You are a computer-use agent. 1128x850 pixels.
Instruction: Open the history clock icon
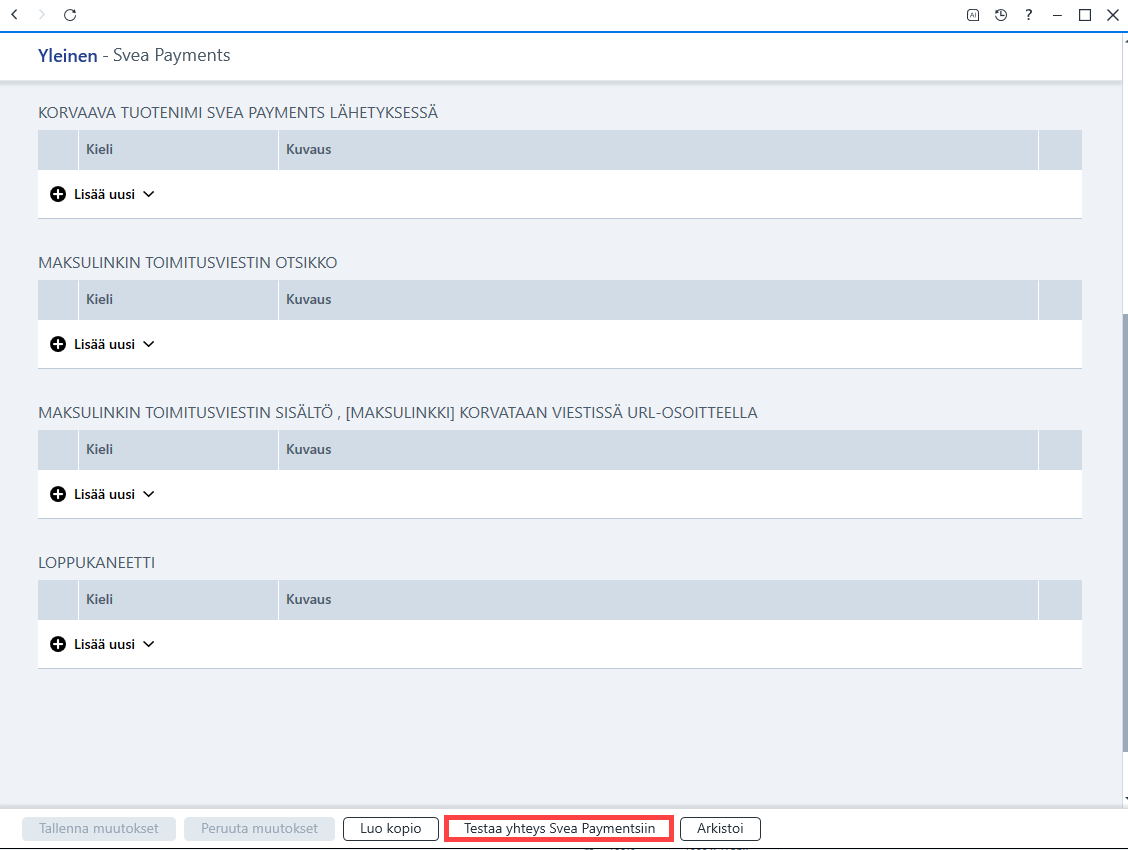click(1001, 14)
